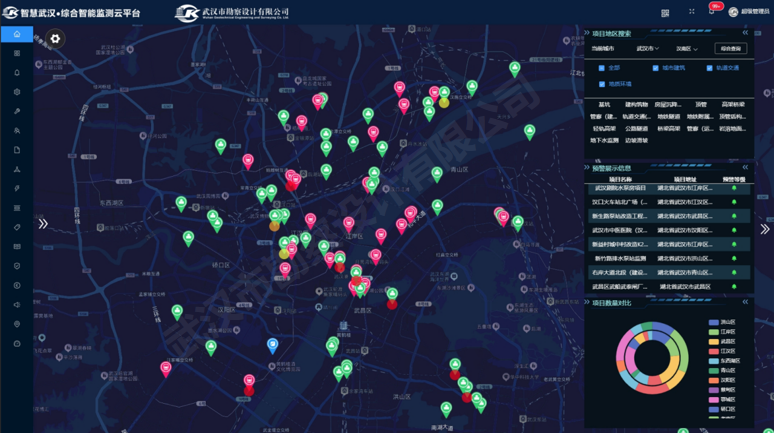Open the clock gauge sidebar icon

pyautogui.click(x=17, y=343)
